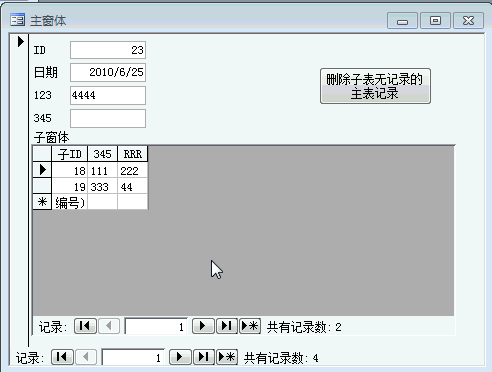The height and width of the screenshot is (372, 492).
Task: Click the ID field showing 23
Action: pyautogui.click(x=108, y=50)
